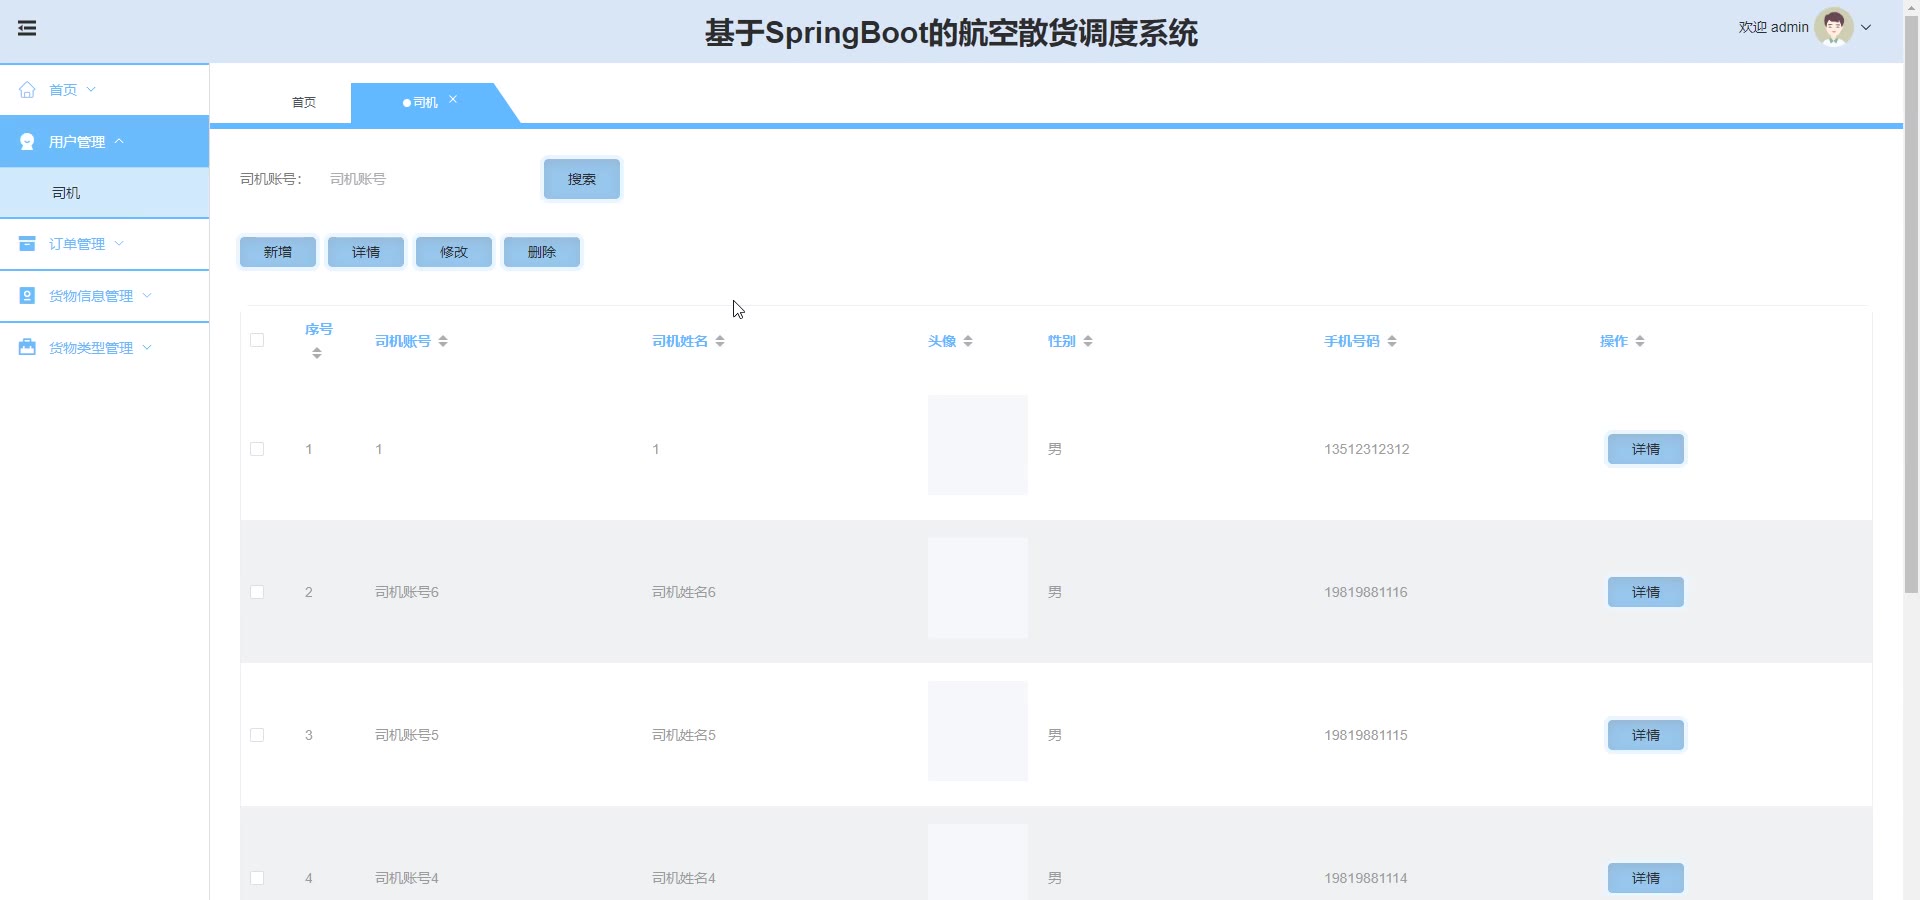Sort by 司机账号 column arrows

(443, 342)
